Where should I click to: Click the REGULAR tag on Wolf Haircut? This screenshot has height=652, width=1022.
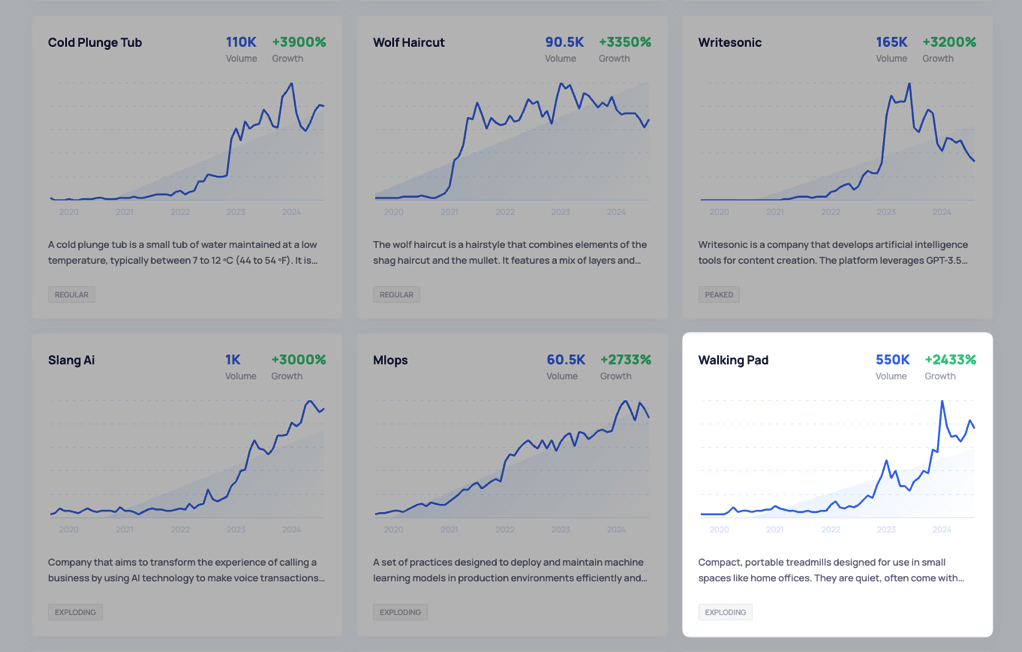396,295
